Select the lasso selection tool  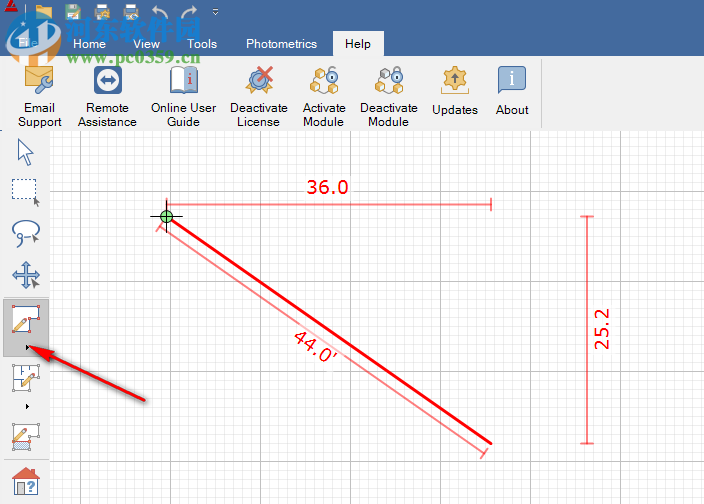coord(26,233)
